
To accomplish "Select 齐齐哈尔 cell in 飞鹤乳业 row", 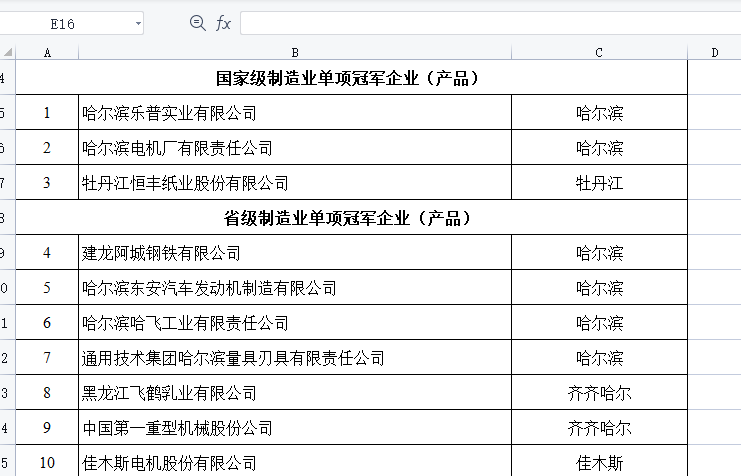I will pos(599,392).
